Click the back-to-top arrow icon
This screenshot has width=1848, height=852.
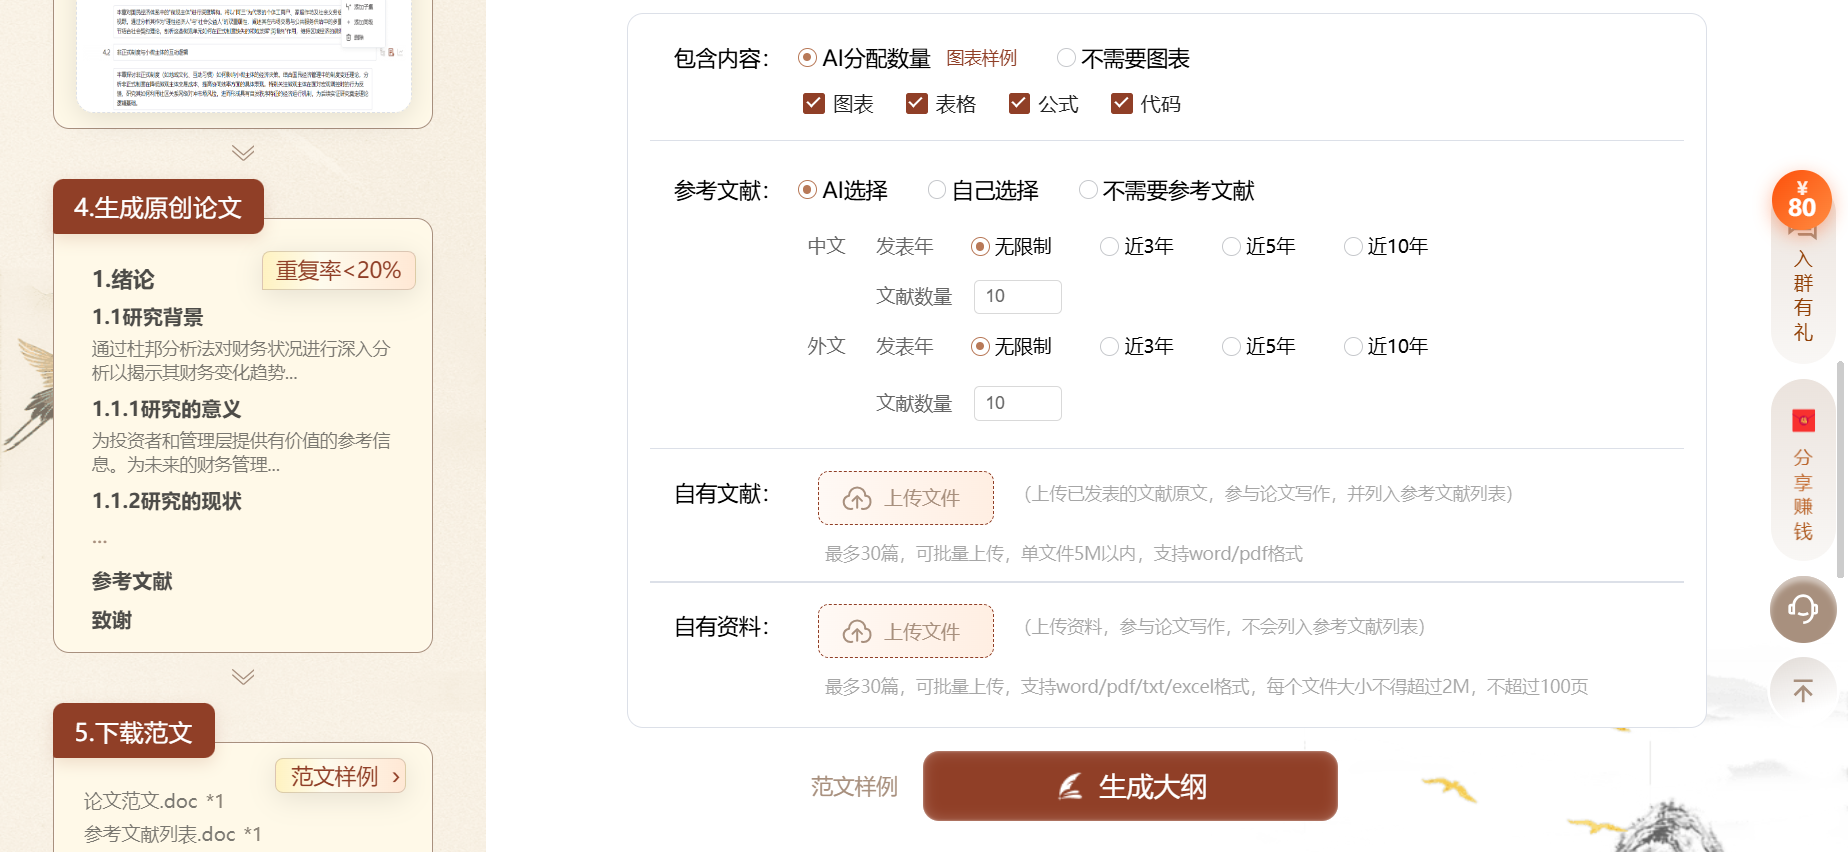pos(1803,690)
